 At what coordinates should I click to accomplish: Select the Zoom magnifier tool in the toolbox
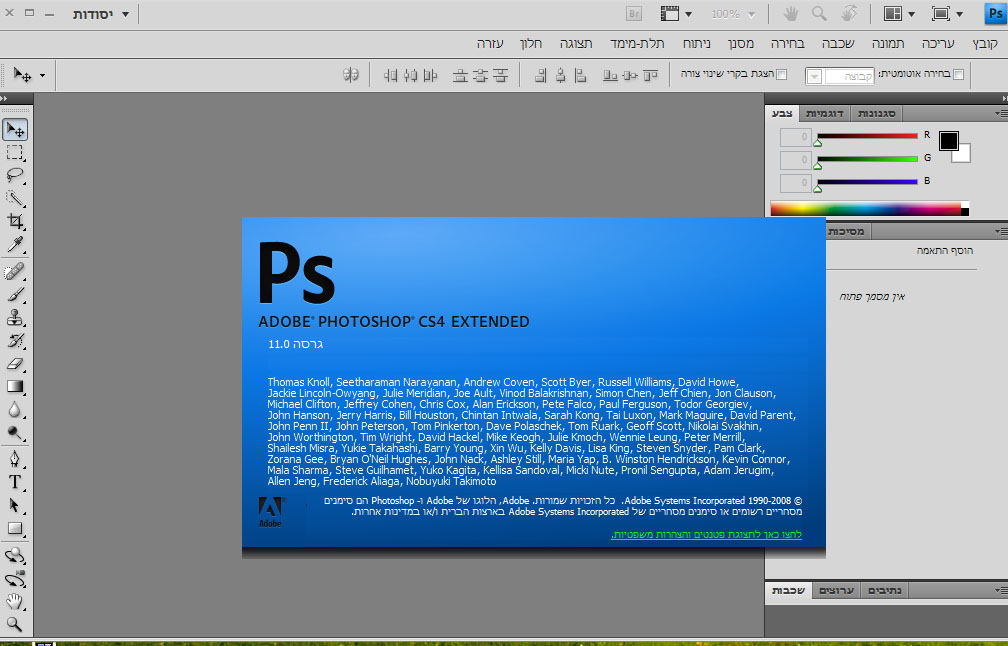(x=15, y=624)
